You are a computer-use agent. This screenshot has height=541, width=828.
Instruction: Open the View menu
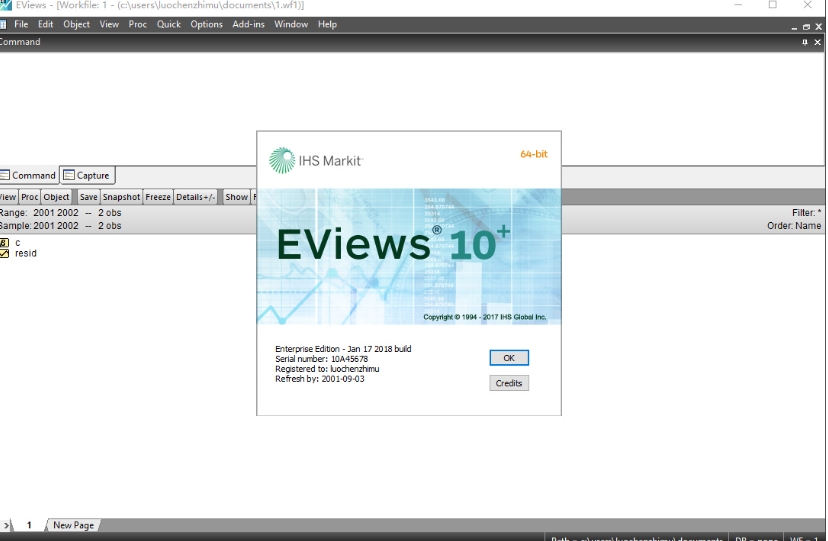point(109,24)
